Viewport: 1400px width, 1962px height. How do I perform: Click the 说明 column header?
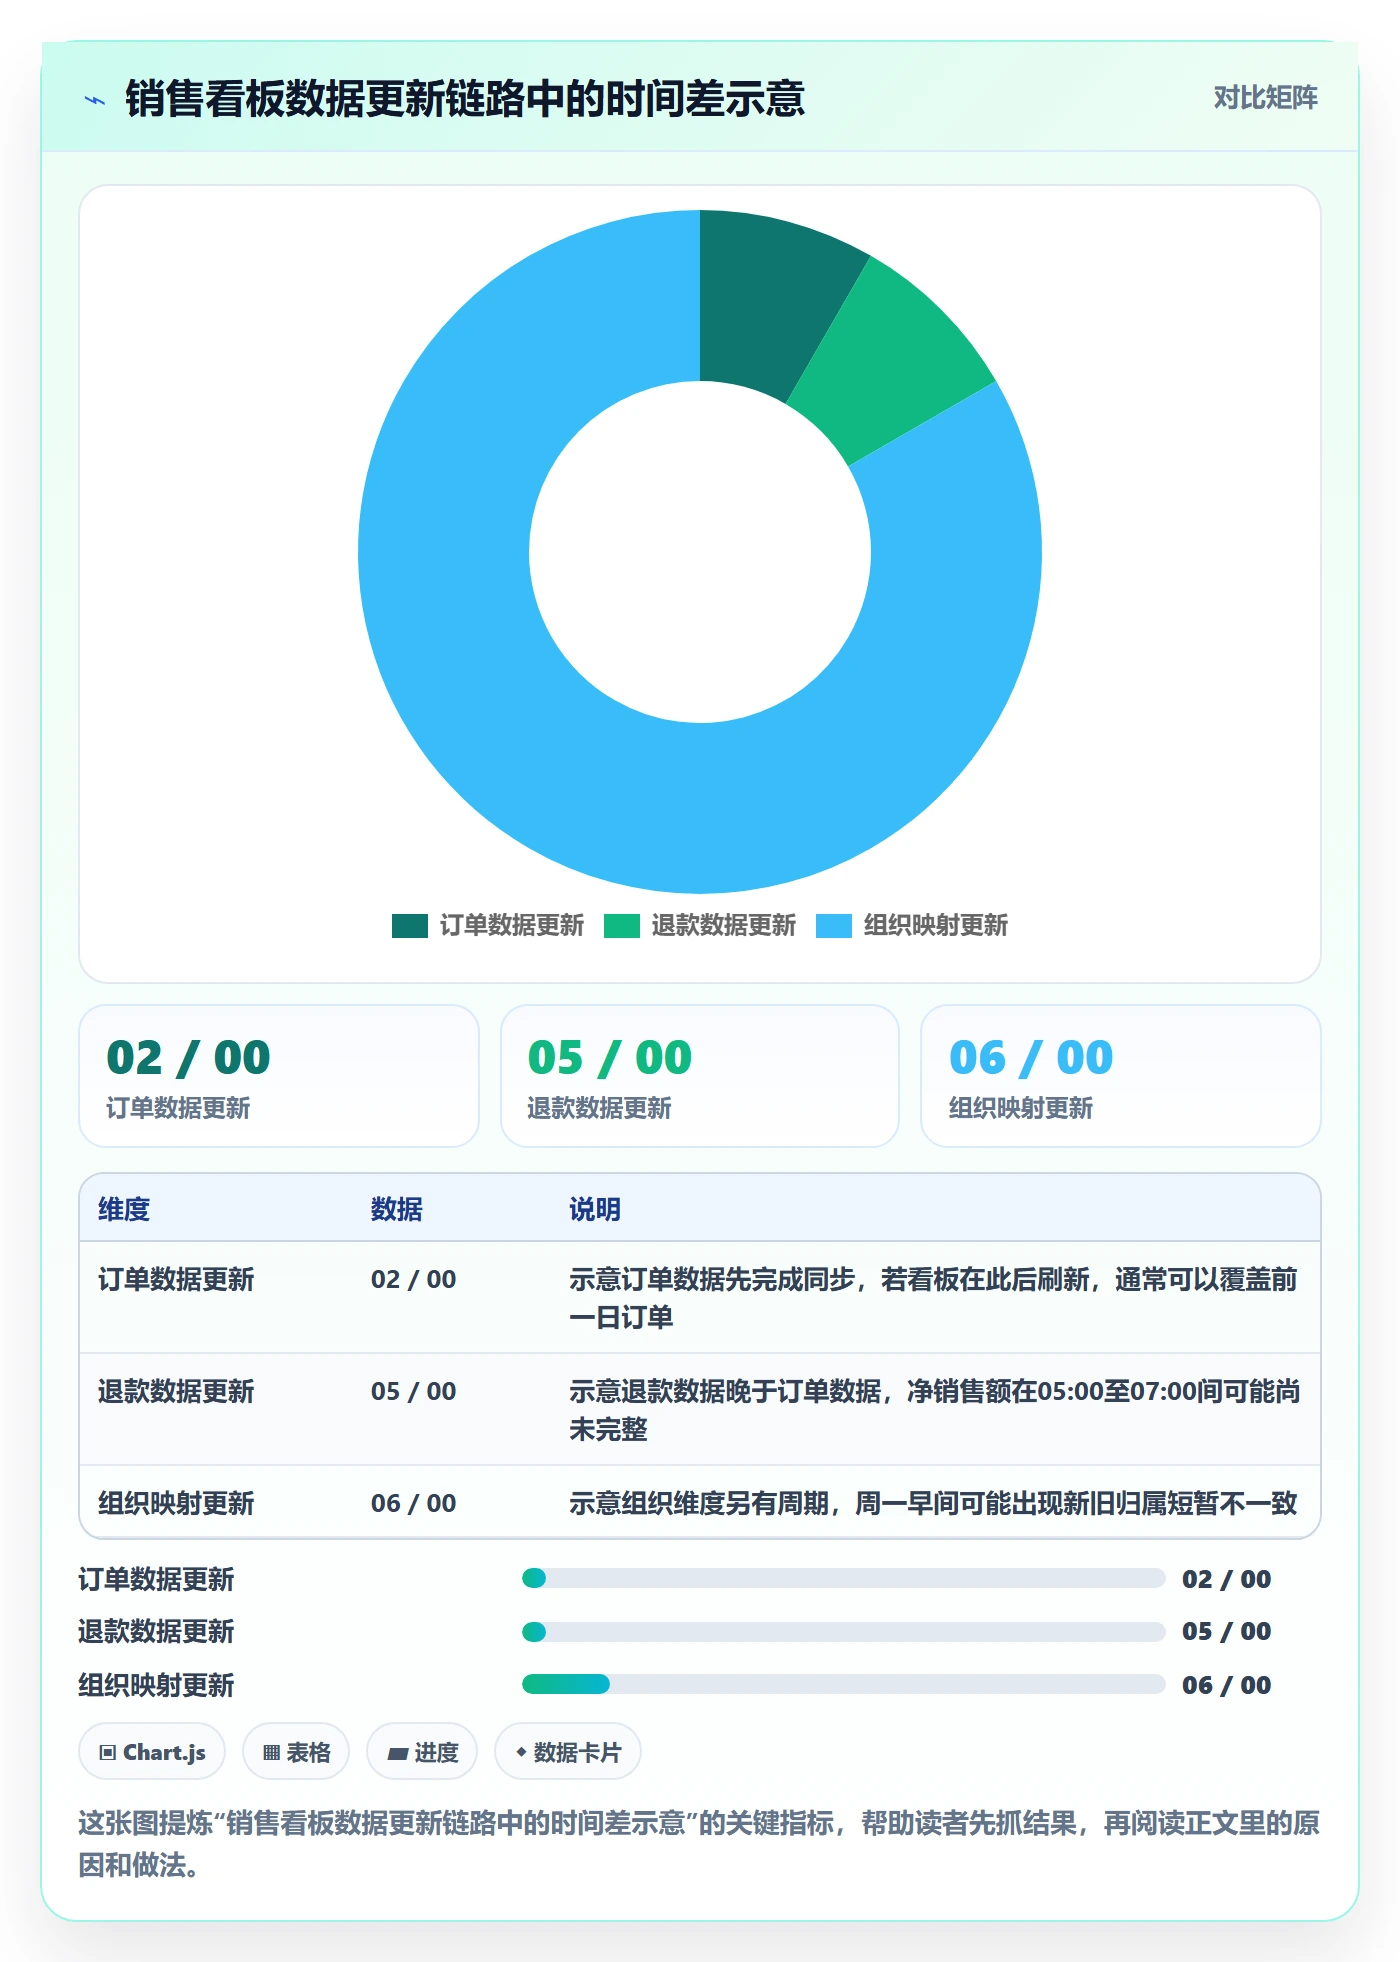click(x=595, y=1210)
